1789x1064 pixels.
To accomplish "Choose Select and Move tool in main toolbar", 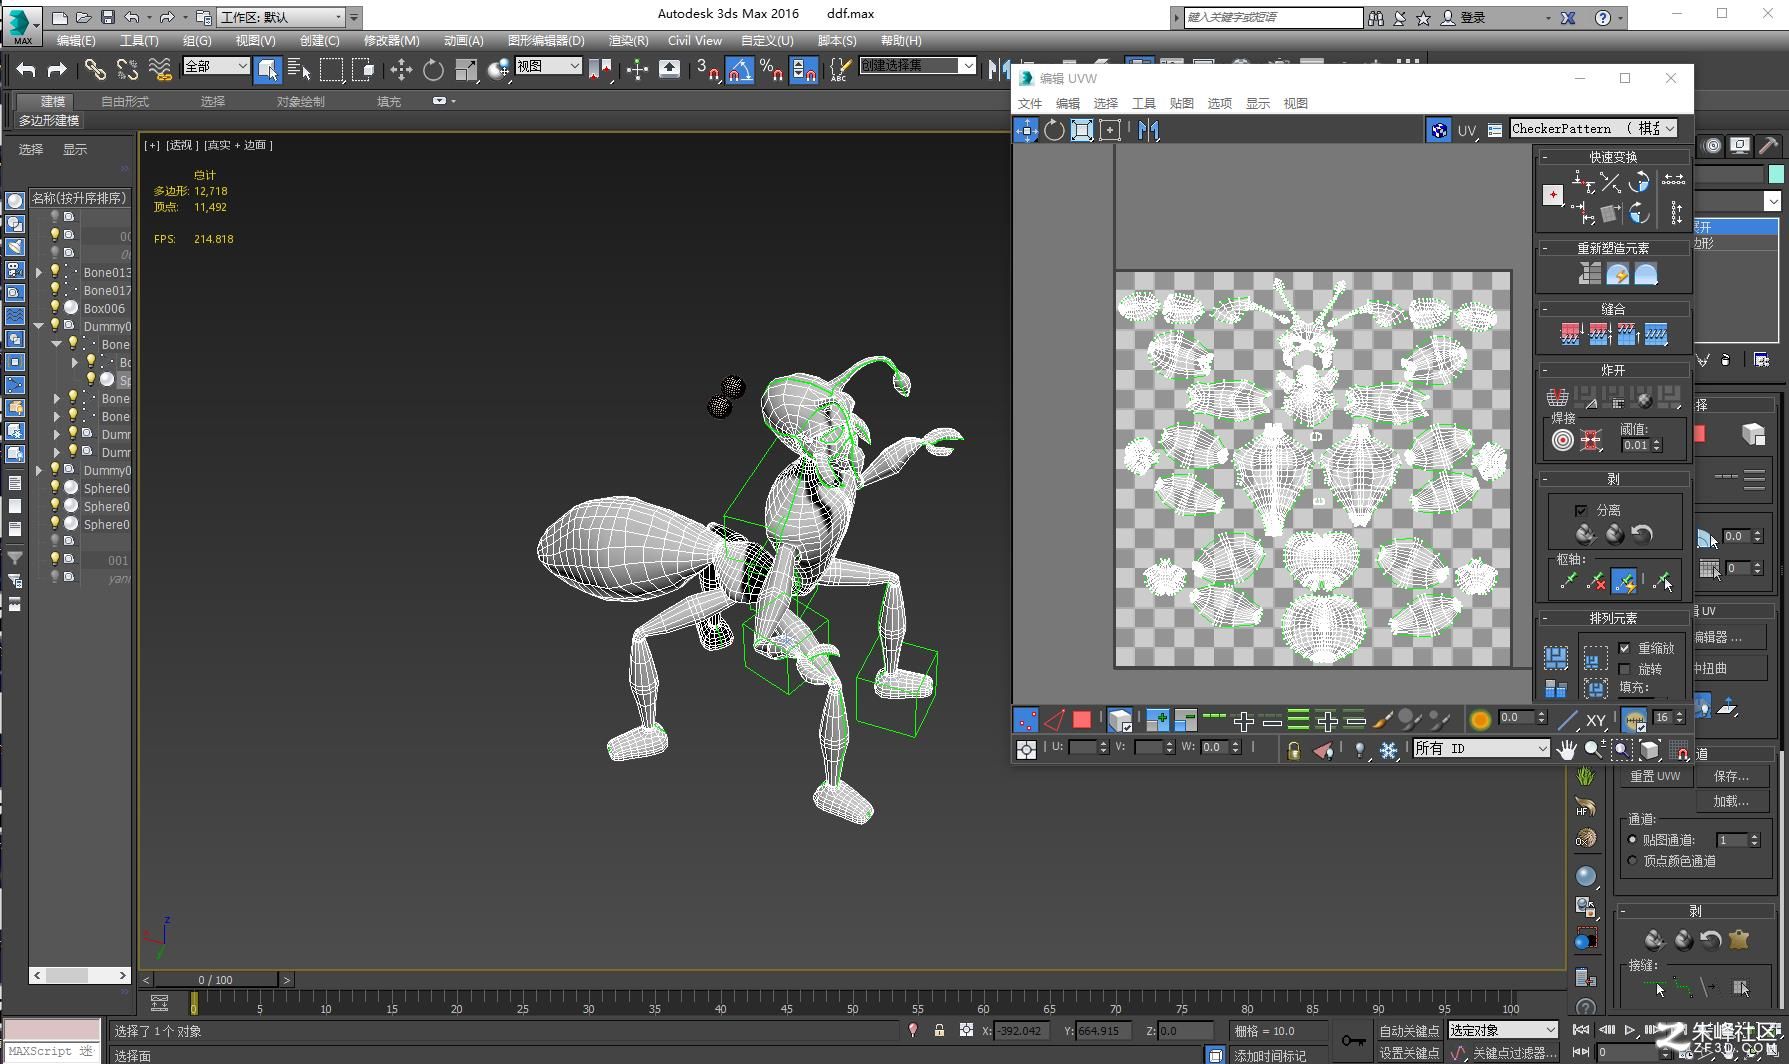I will (401, 69).
